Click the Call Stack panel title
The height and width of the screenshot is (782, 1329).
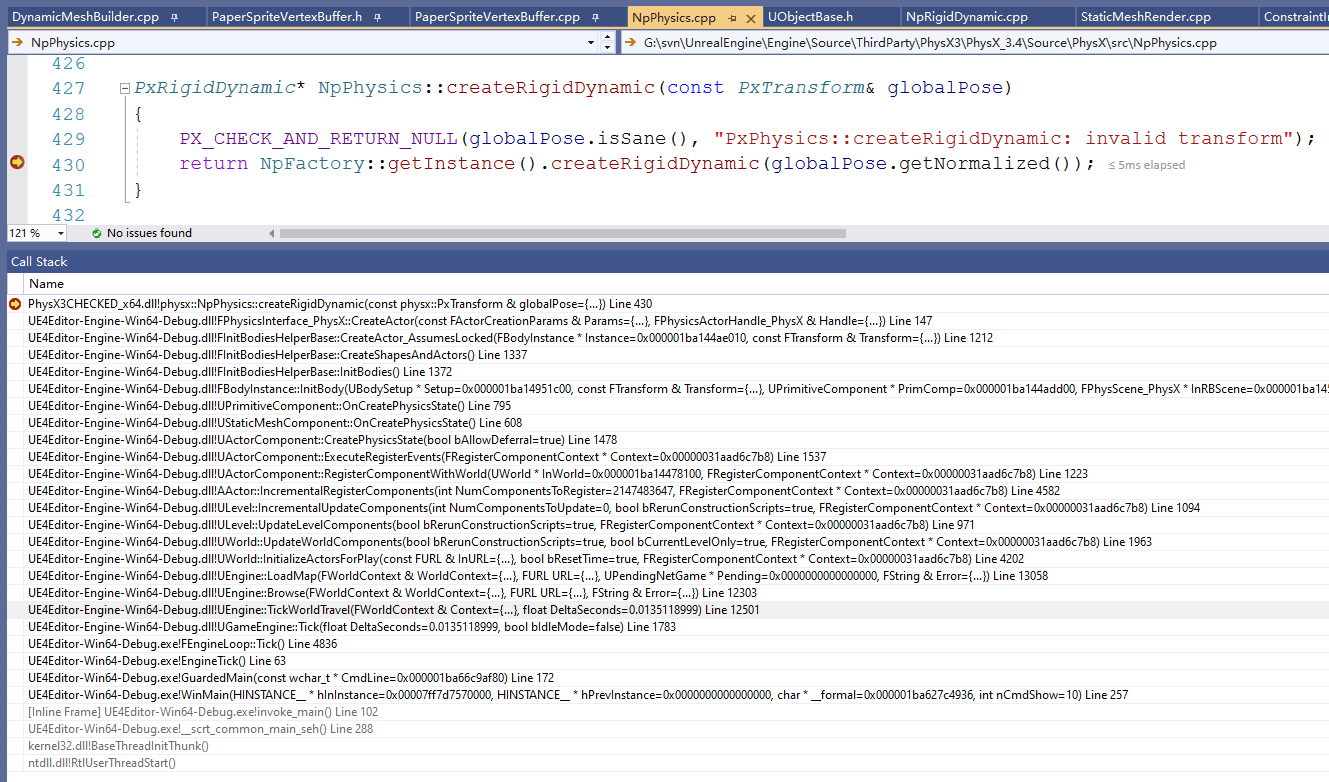pos(38,261)
